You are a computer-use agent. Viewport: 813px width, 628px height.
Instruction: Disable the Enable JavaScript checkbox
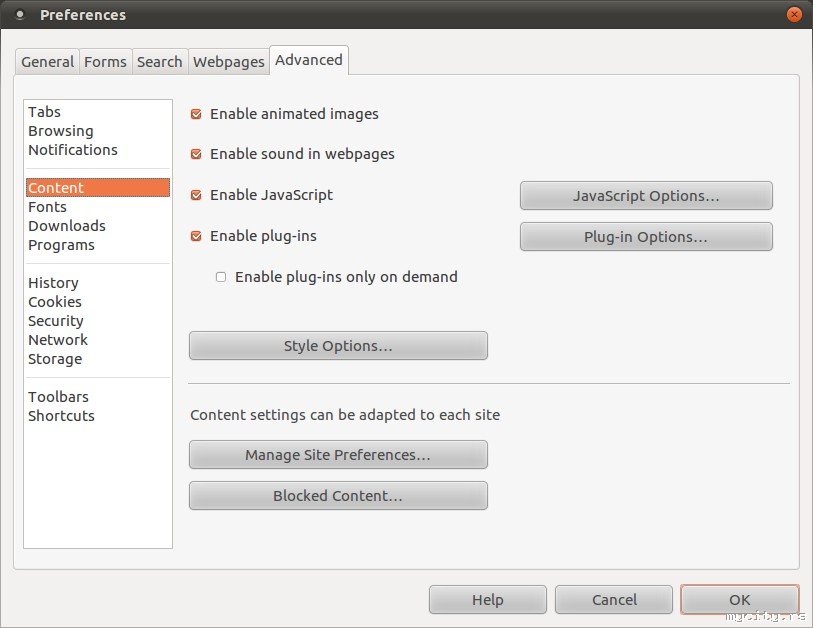(196, 195)
